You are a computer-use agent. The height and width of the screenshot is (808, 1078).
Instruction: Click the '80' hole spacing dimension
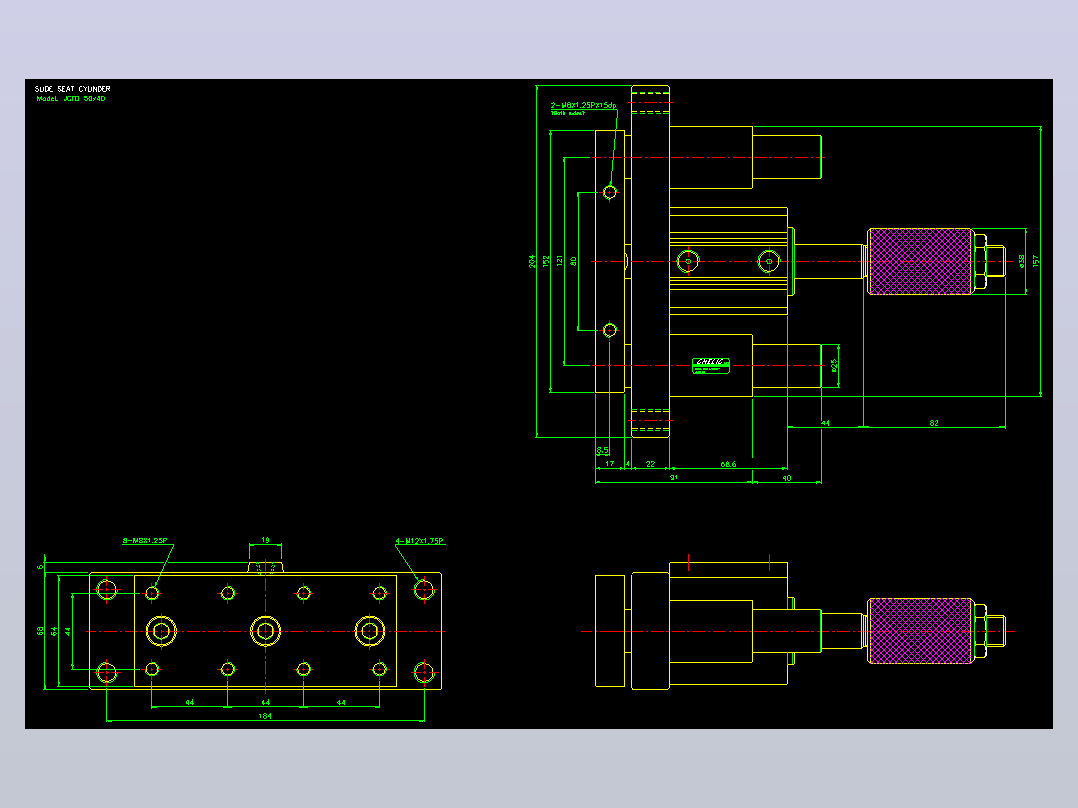point(573,261)
